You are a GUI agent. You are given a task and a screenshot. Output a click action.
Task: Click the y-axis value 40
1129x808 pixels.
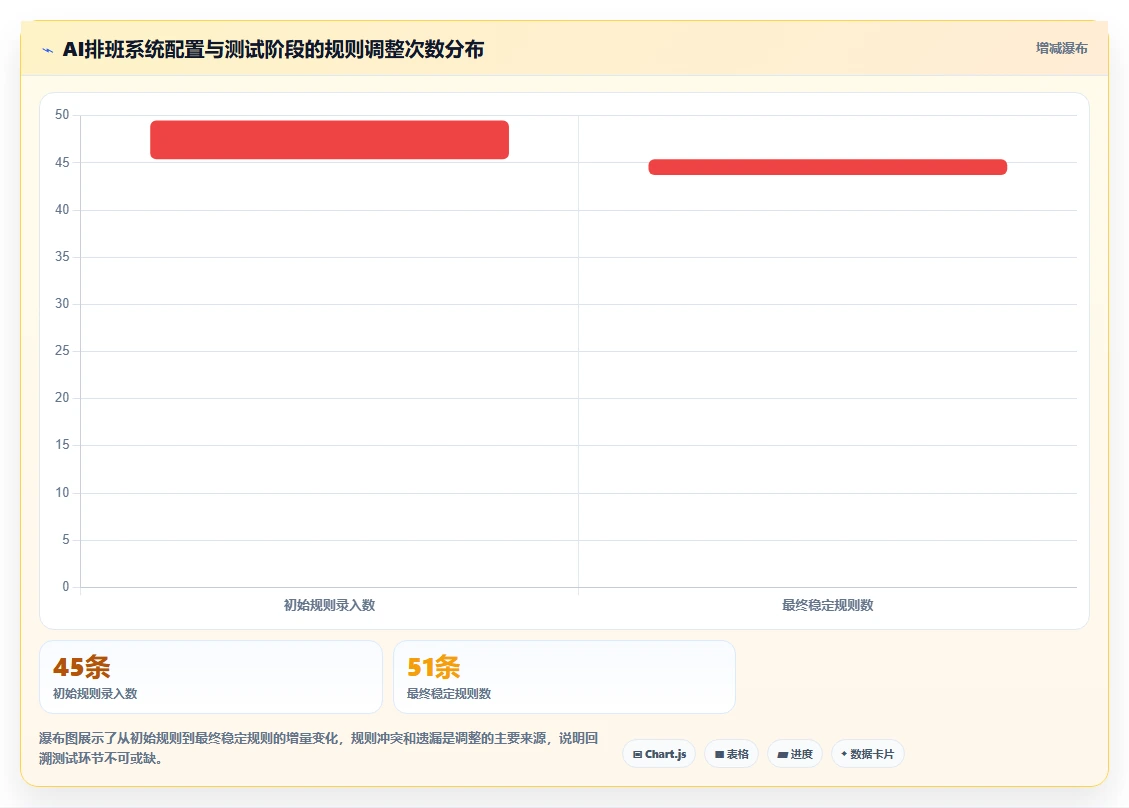(62, 210)
